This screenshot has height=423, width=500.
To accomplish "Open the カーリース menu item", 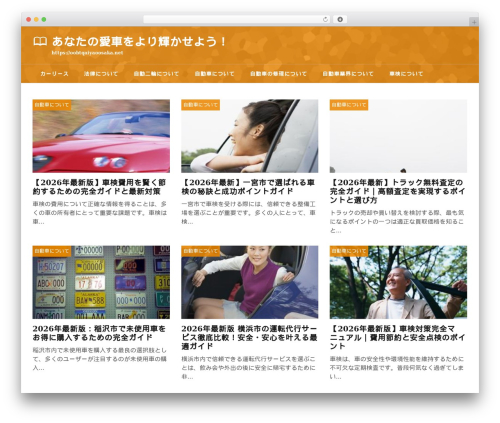I will click(54, 74).
